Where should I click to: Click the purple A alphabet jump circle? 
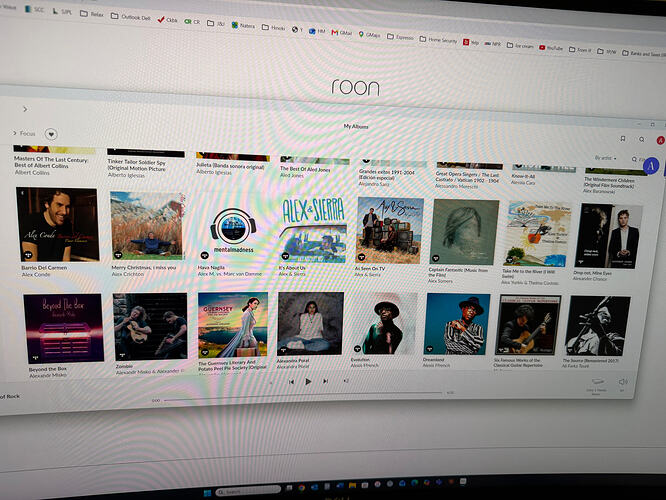point(651,166)
